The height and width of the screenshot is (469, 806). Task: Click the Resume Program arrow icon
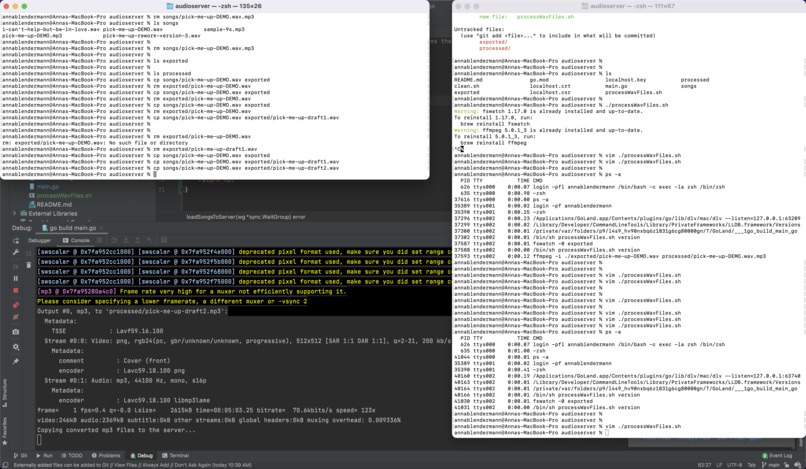coord(16,266)
